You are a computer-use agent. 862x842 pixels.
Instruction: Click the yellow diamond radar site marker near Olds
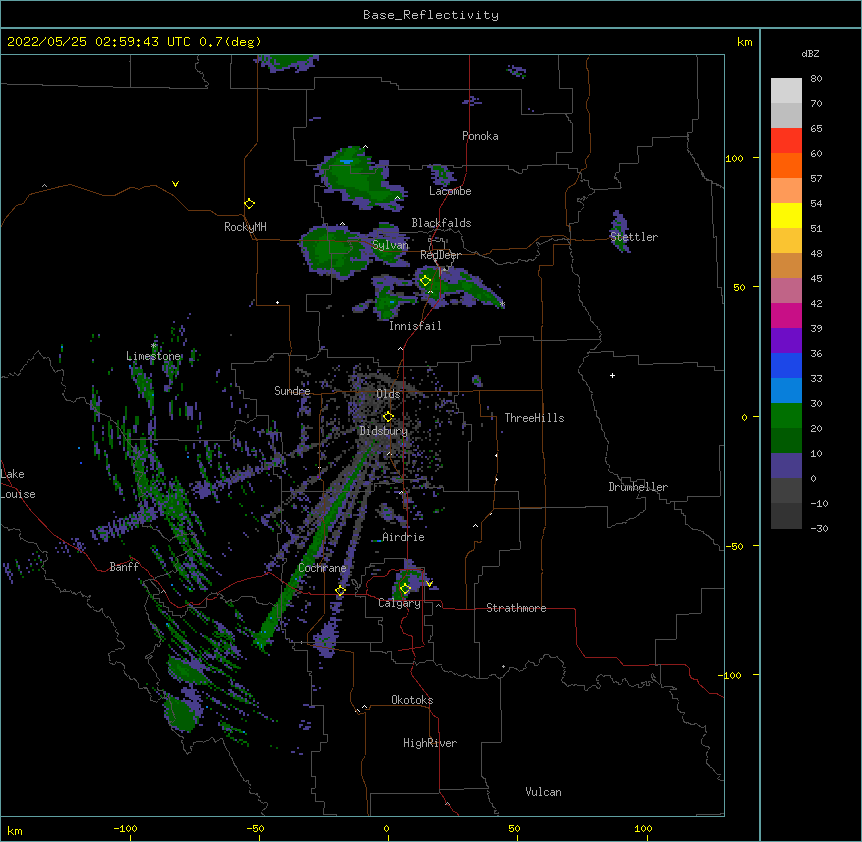[388, 417]
